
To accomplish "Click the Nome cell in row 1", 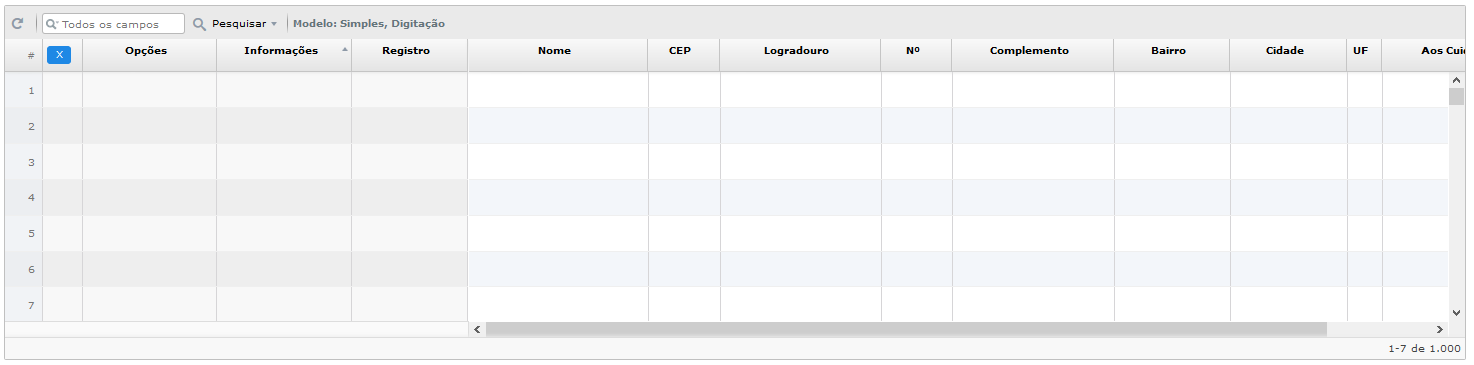I will (x=558, y=90).
